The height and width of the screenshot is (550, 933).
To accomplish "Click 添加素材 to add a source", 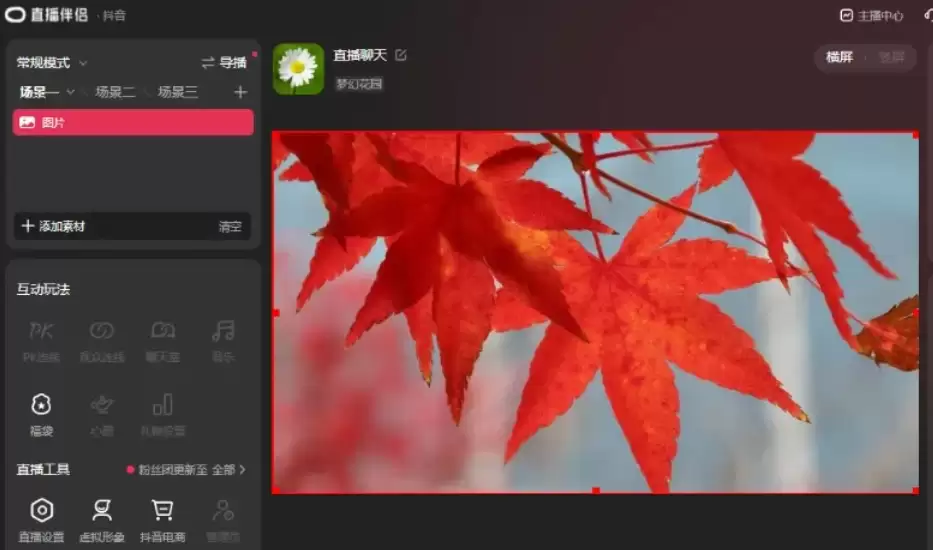I will point(54,226).
